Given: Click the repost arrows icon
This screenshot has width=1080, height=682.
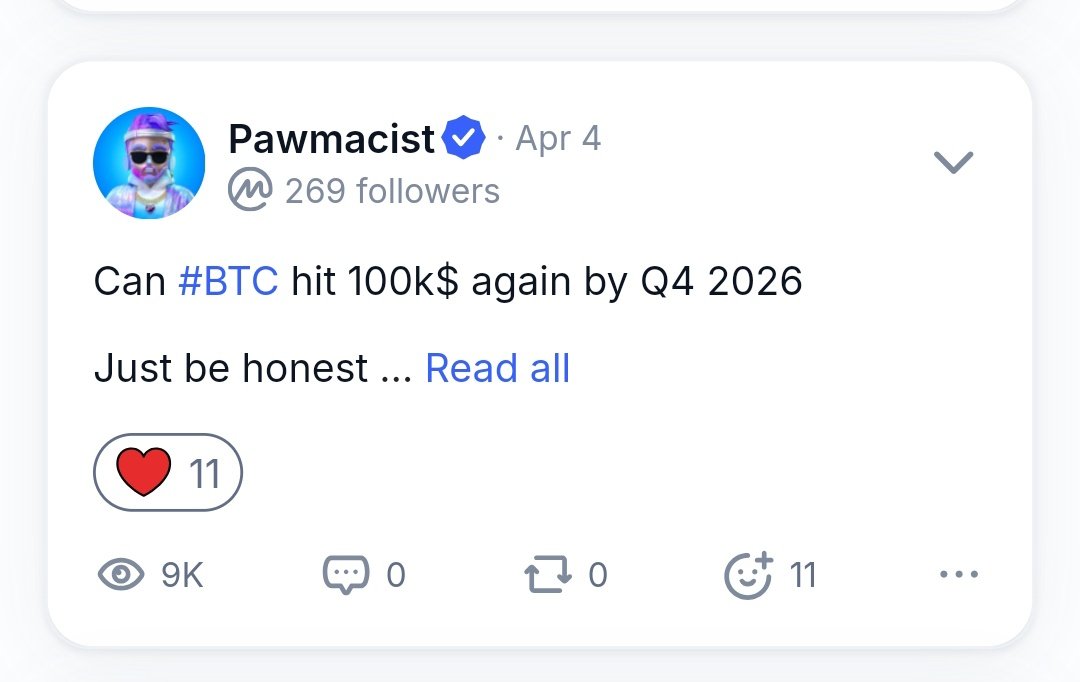Looking at the screenshot, I should click(548, 575).
